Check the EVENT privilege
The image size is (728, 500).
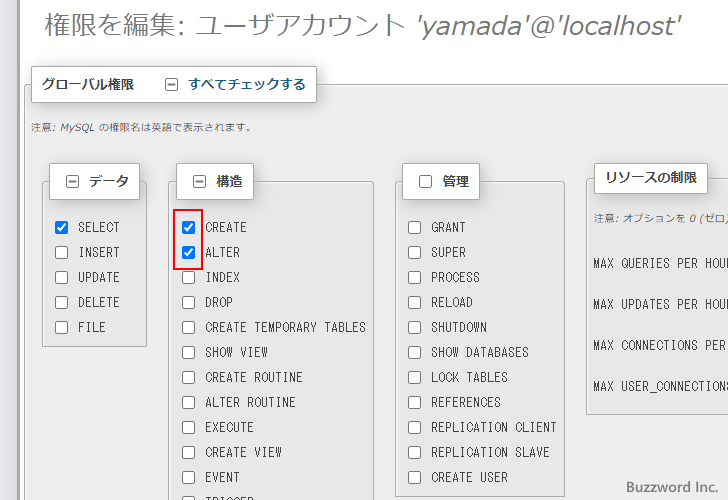(x=188, y=478)
